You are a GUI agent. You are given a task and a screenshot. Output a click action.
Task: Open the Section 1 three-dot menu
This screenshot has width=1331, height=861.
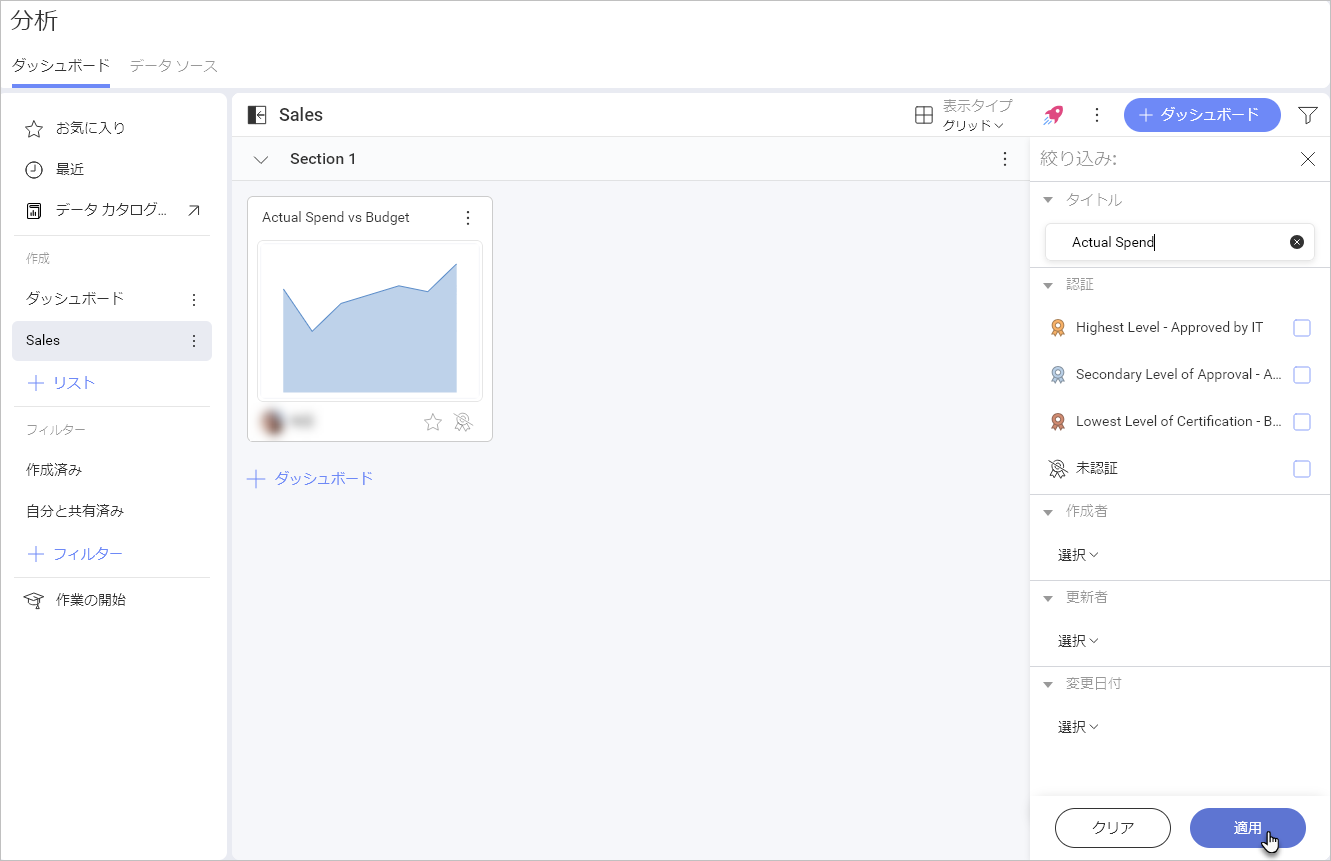click(1005, 159)
